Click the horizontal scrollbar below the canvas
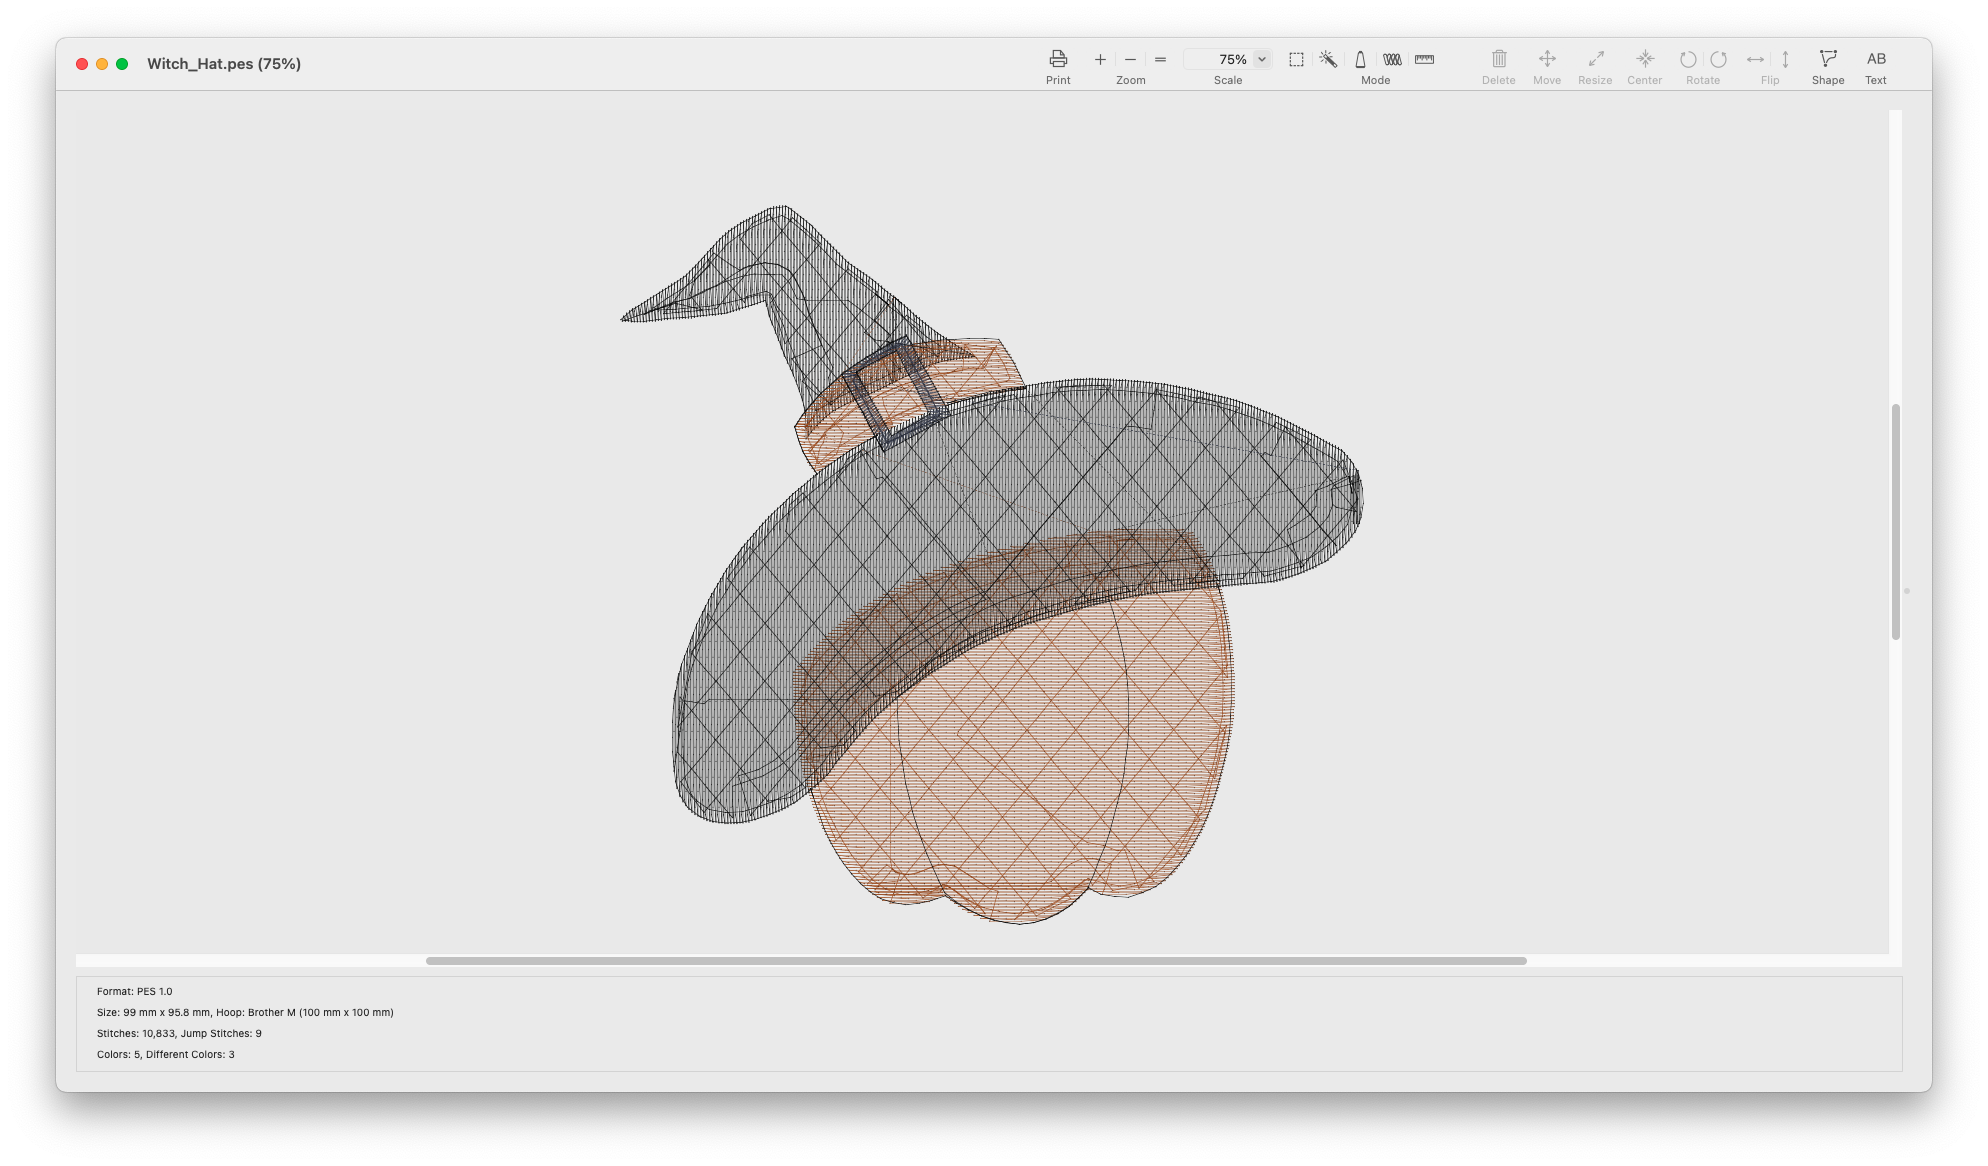The image size is (1988, 1166). click(976, 961)
